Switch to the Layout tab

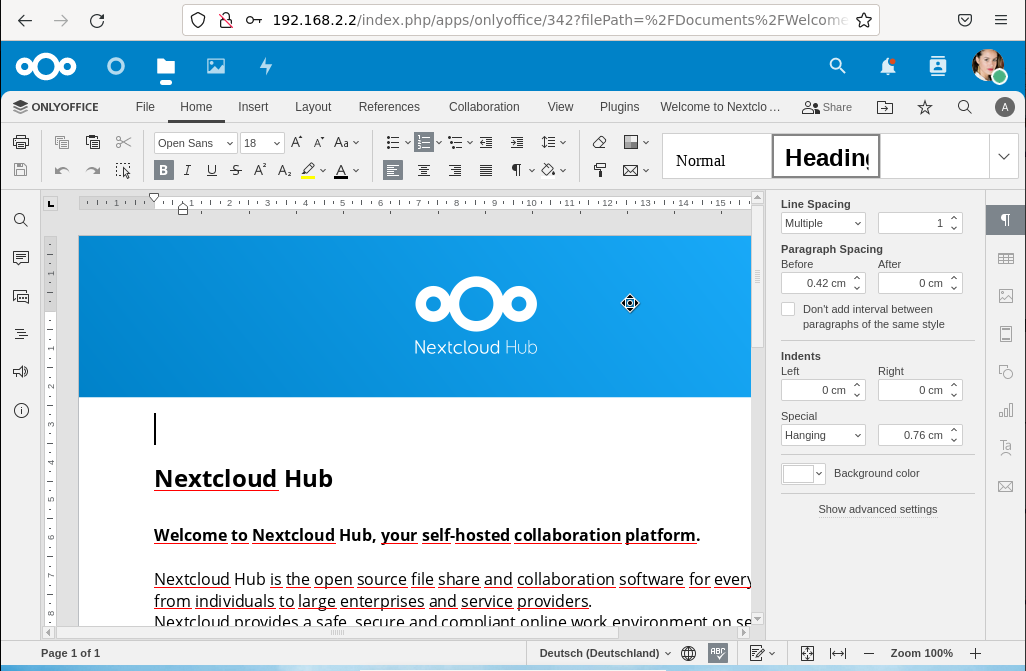313,107
